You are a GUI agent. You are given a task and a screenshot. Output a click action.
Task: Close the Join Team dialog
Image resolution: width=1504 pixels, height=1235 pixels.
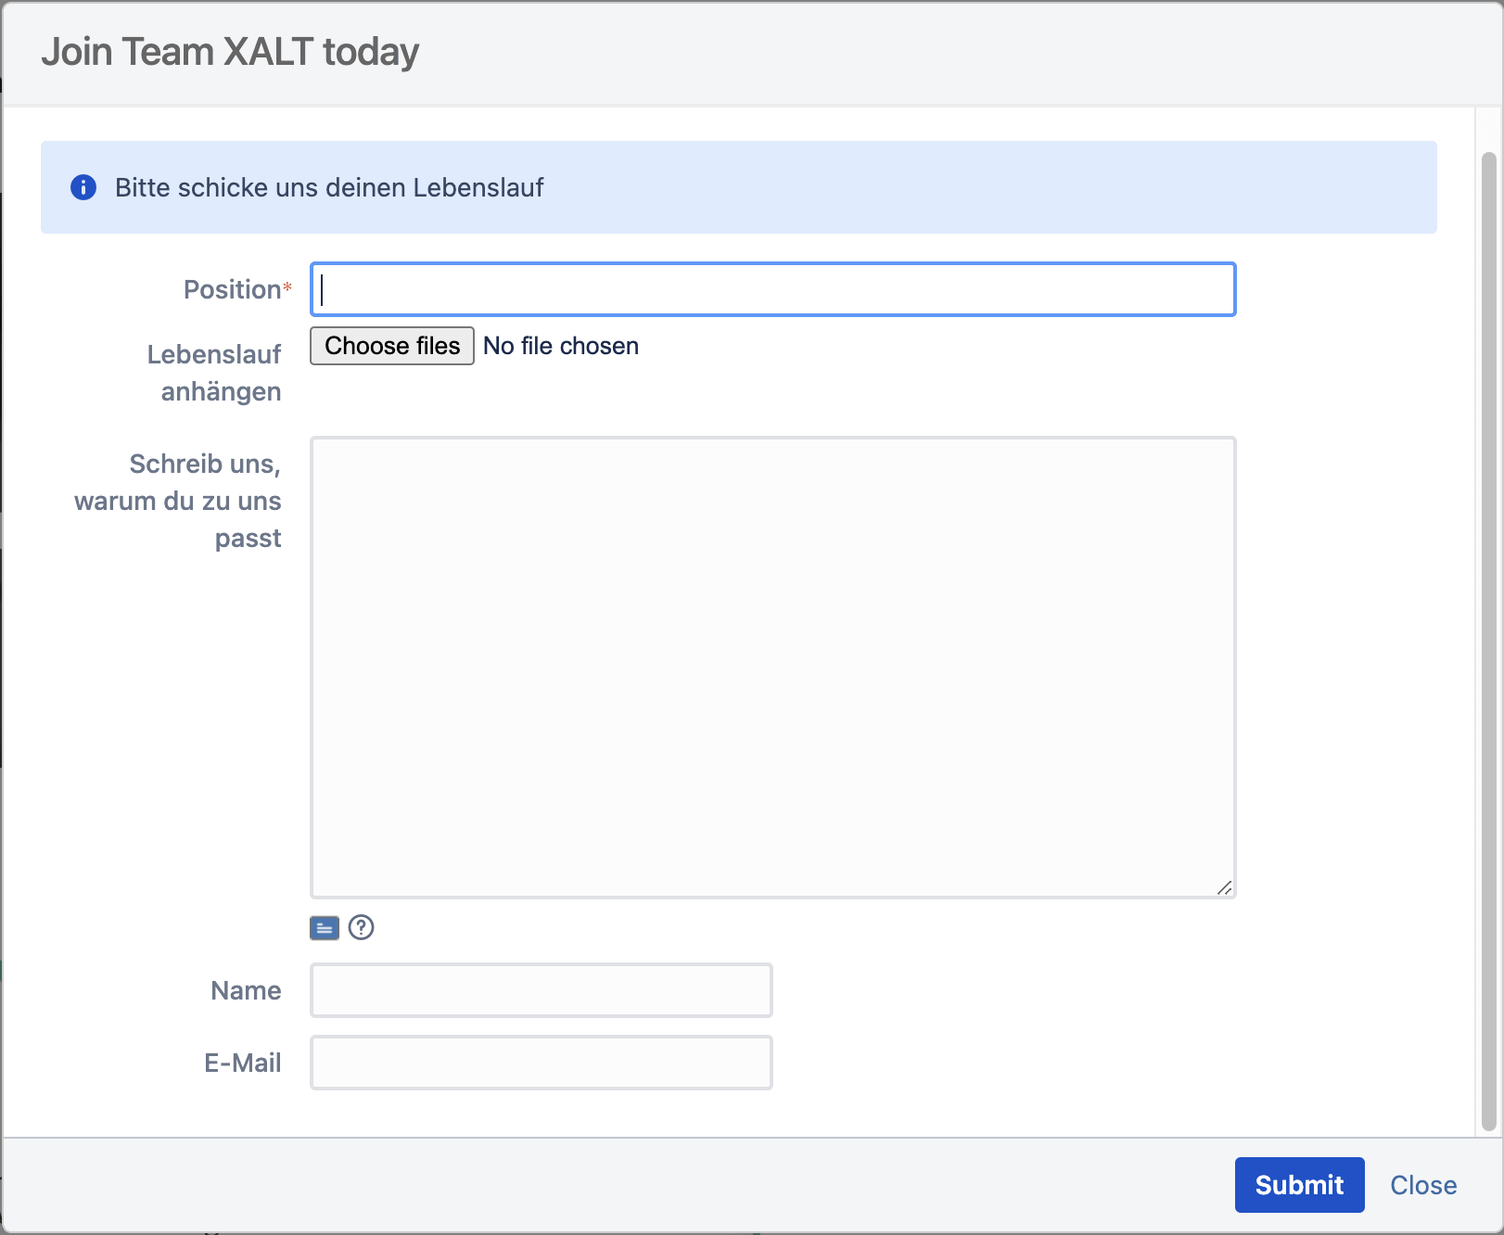pos(1423,1185)
